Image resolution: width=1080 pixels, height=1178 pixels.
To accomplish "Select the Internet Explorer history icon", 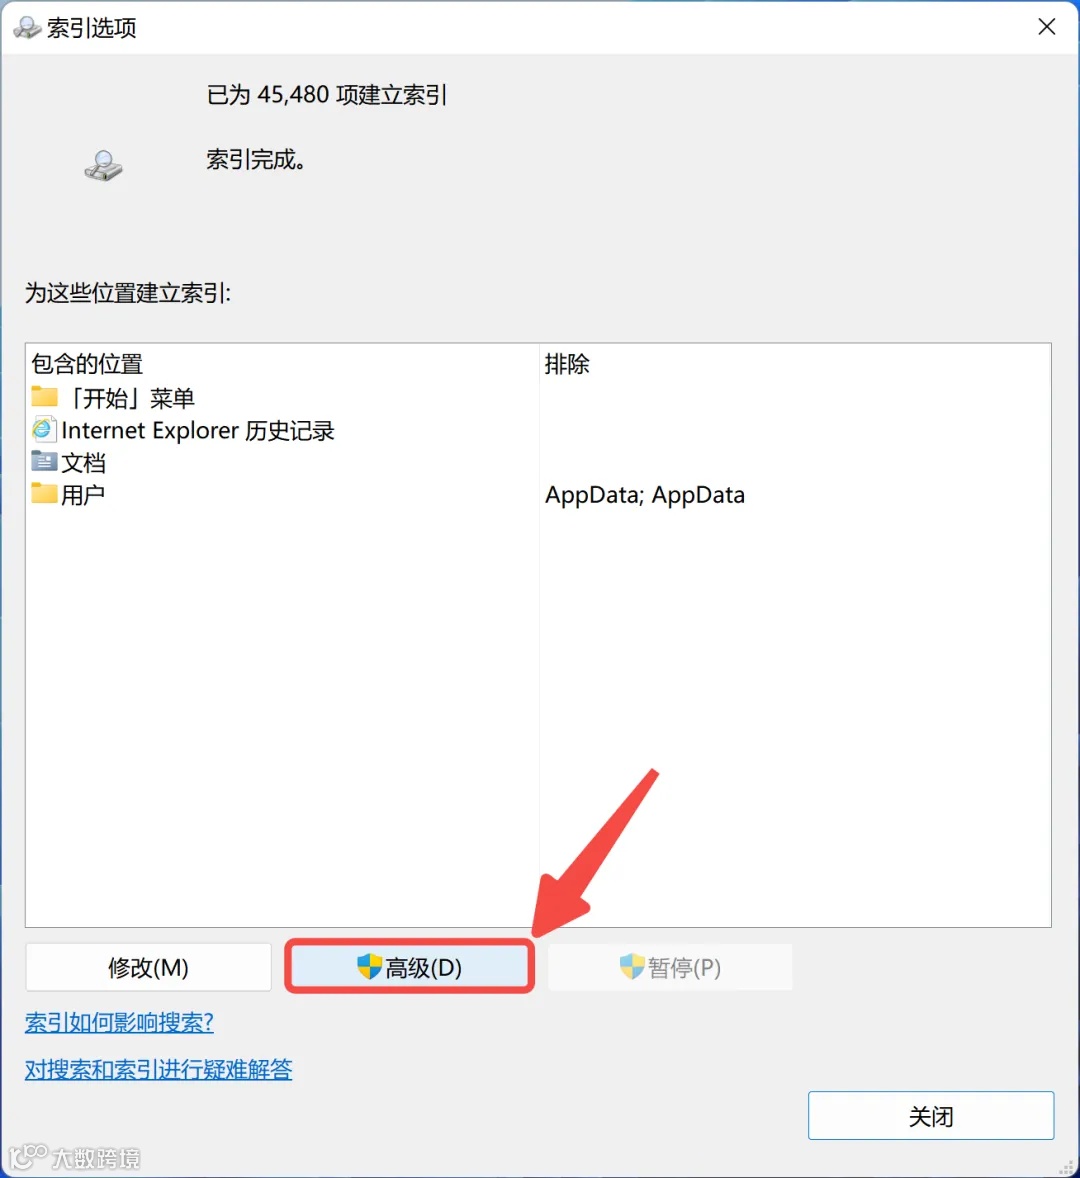I will [44, 429].
